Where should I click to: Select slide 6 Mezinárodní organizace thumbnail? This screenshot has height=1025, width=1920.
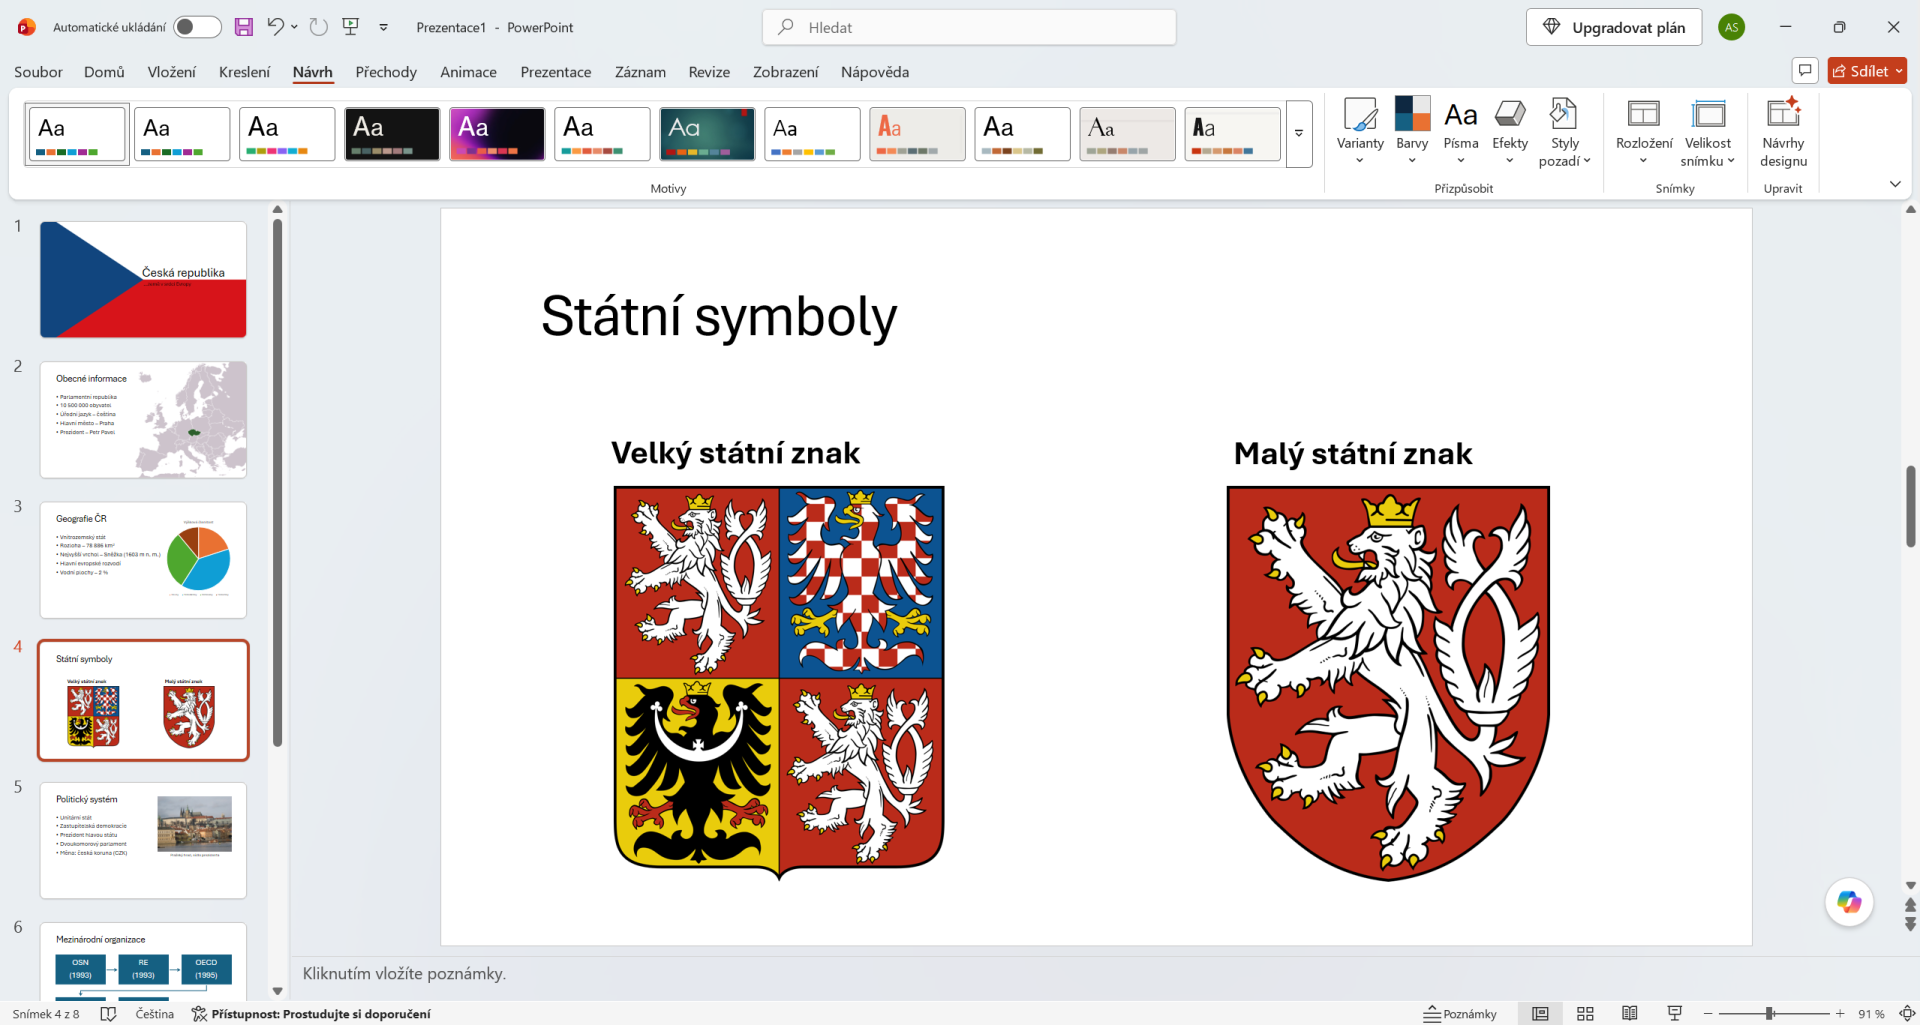click(143, 961)
